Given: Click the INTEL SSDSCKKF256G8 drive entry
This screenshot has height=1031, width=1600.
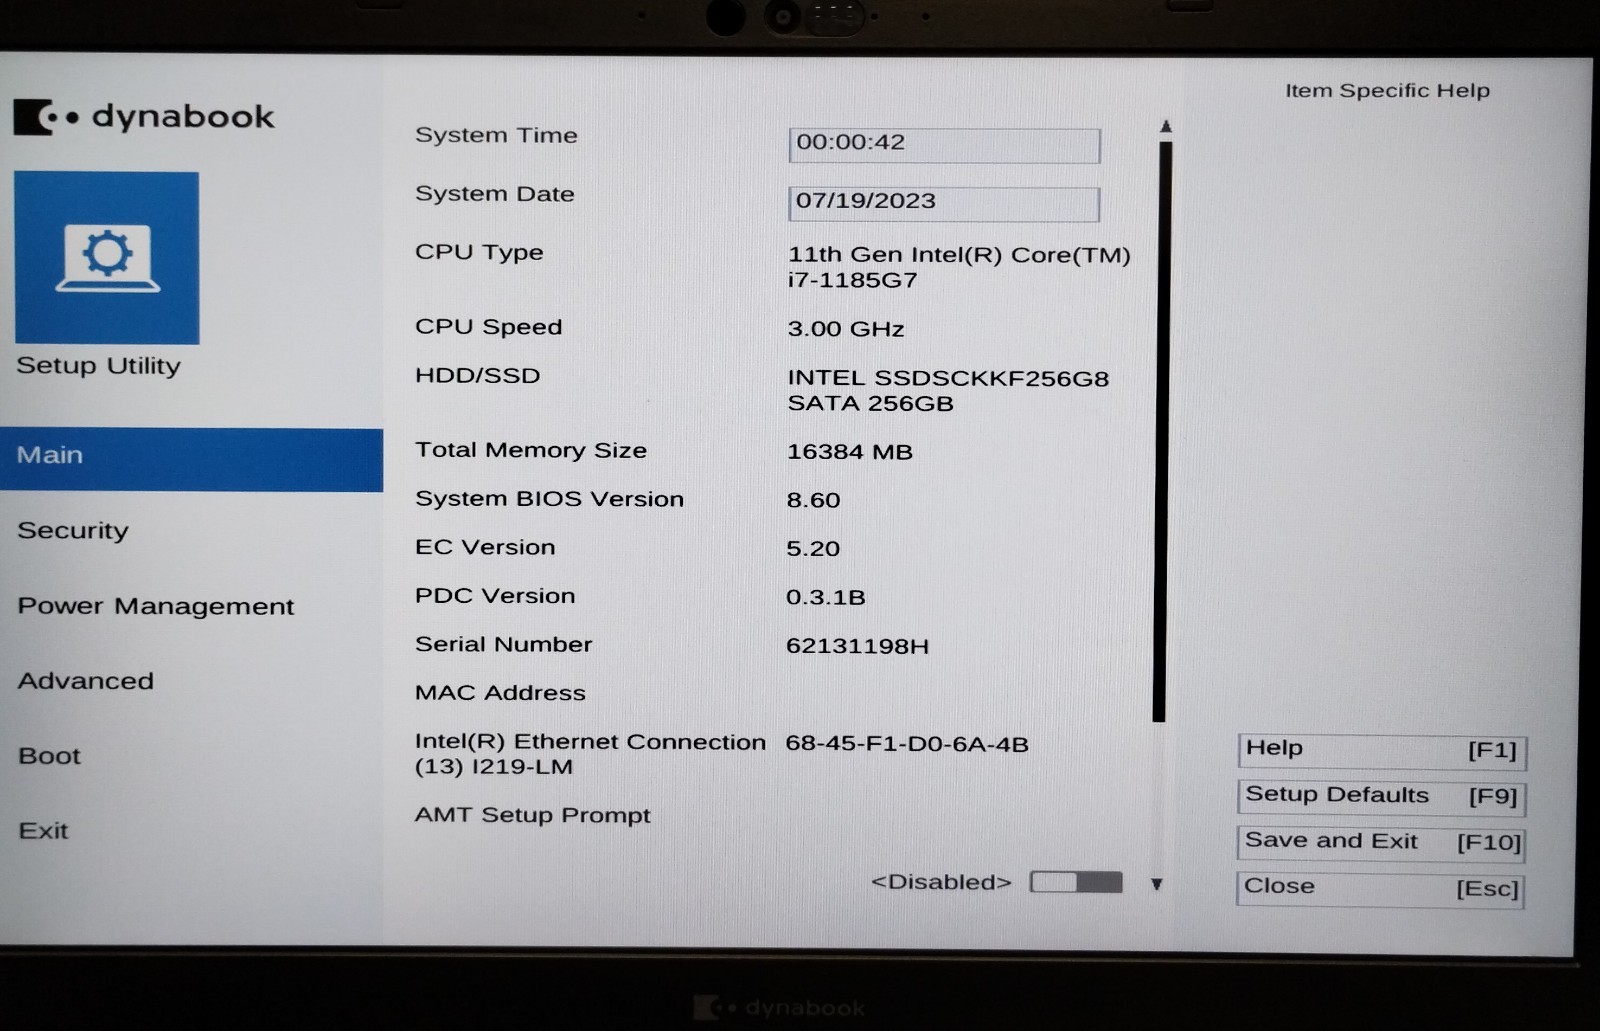Looking at the screenshot, I should (x=947, y=391).
